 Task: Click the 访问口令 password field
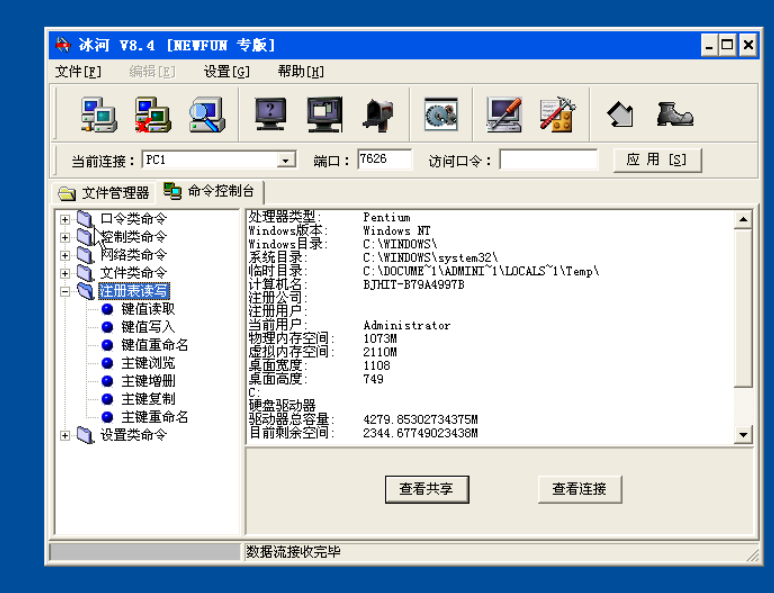click(x=548, y=159)
